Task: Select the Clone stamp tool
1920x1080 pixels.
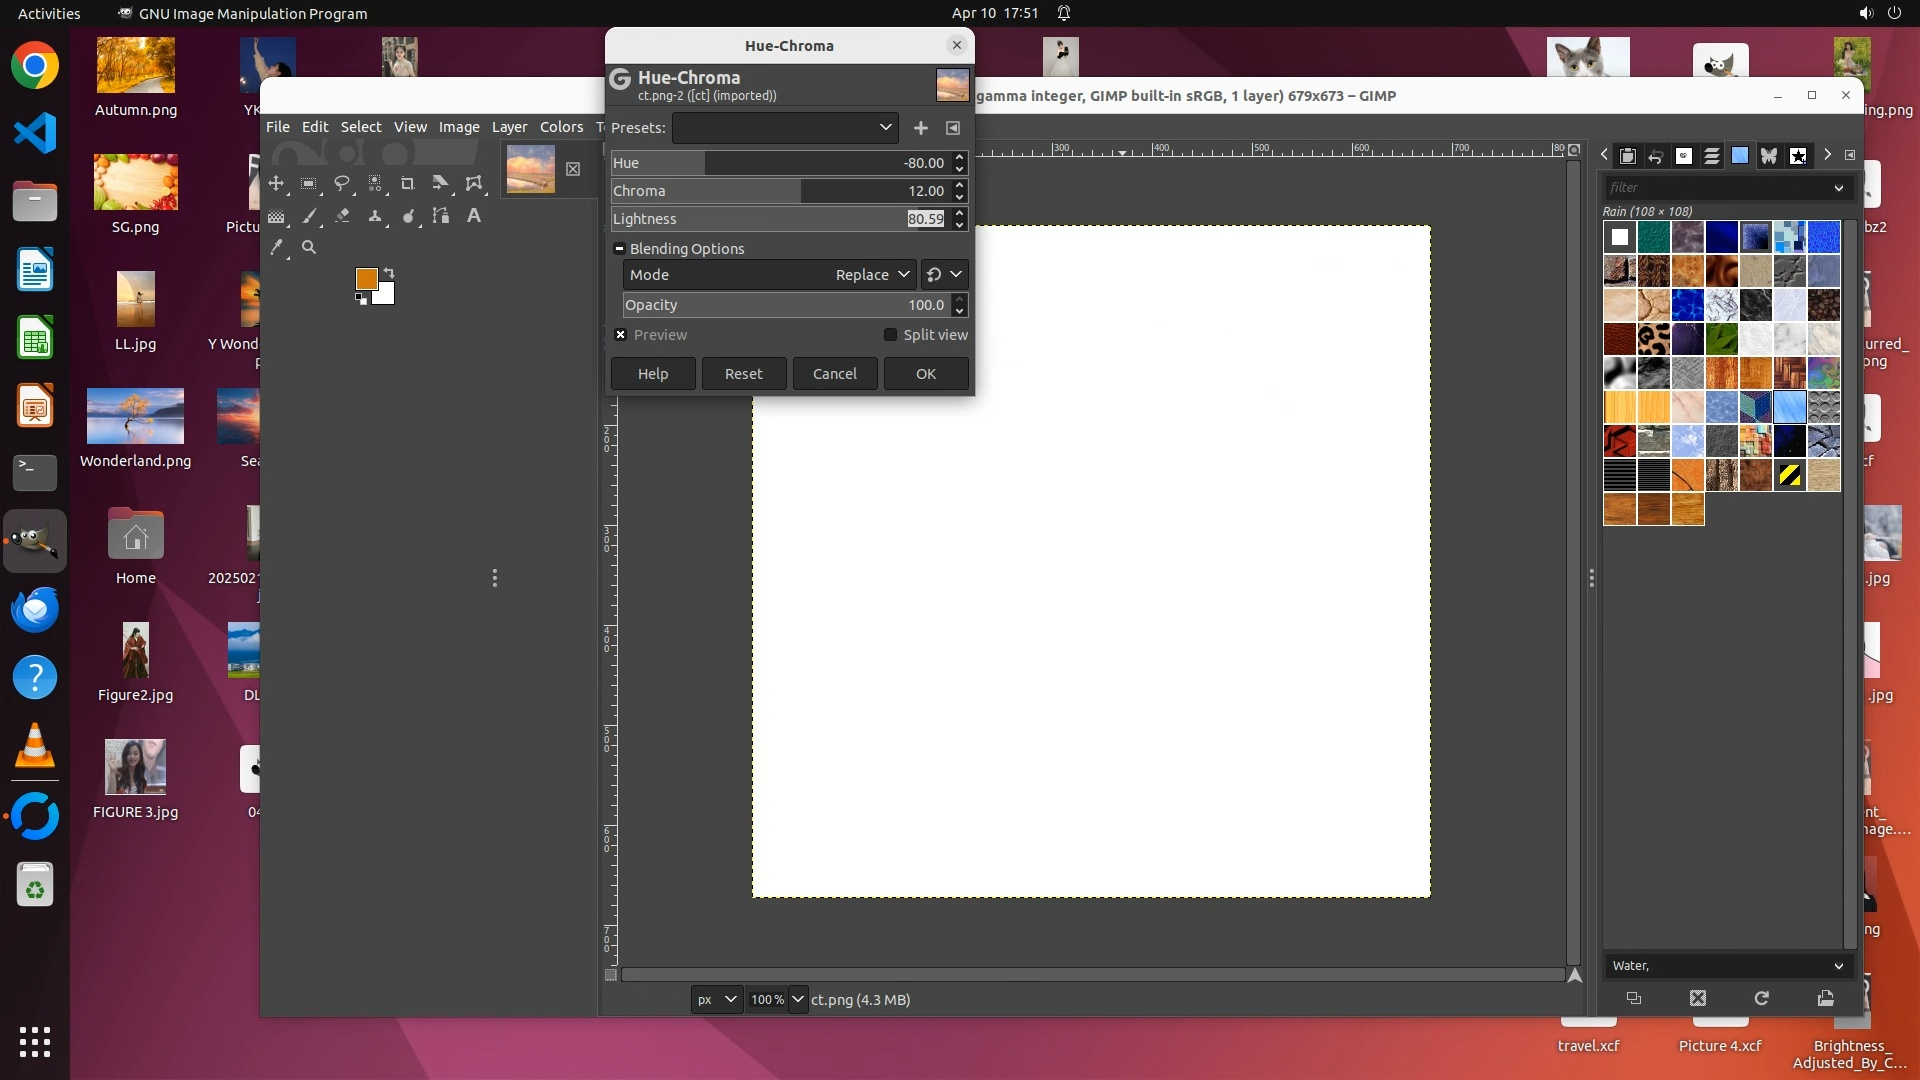Action: point(375,216)
